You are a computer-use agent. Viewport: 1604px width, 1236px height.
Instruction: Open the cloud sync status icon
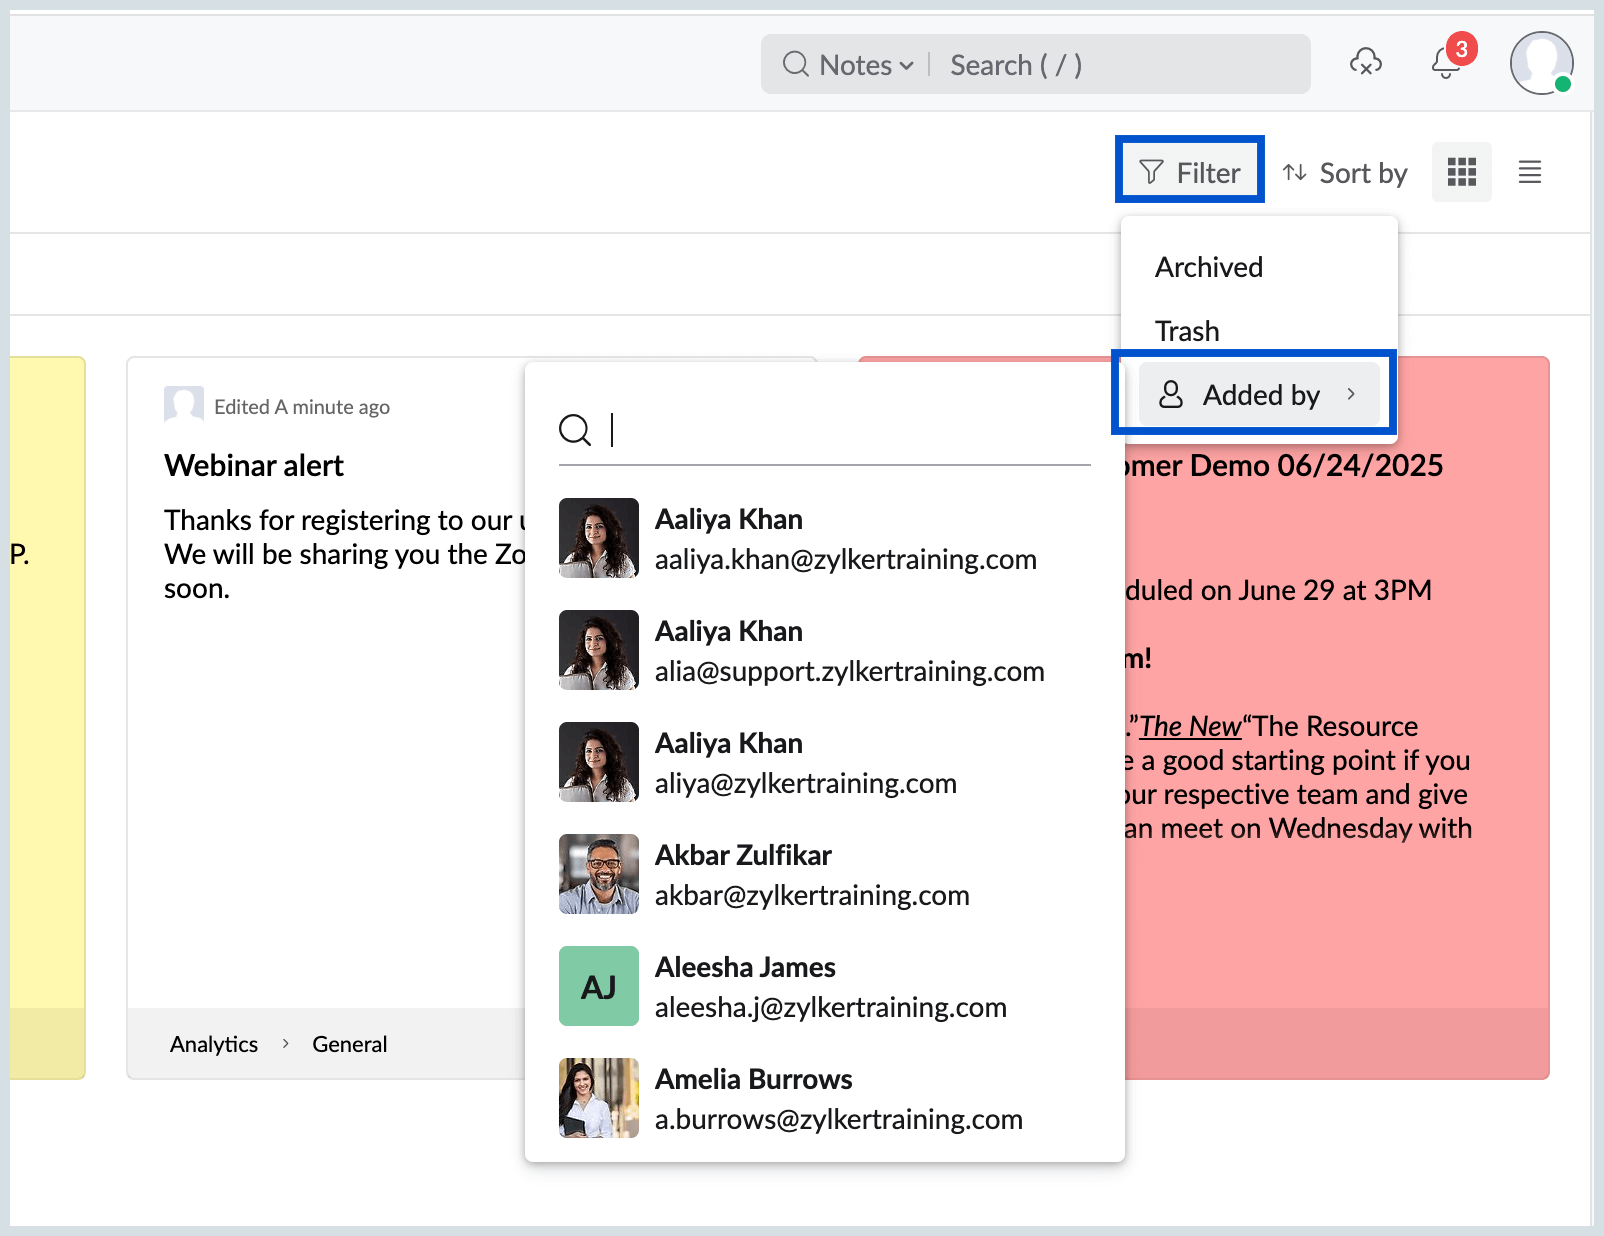[1366, 63]
